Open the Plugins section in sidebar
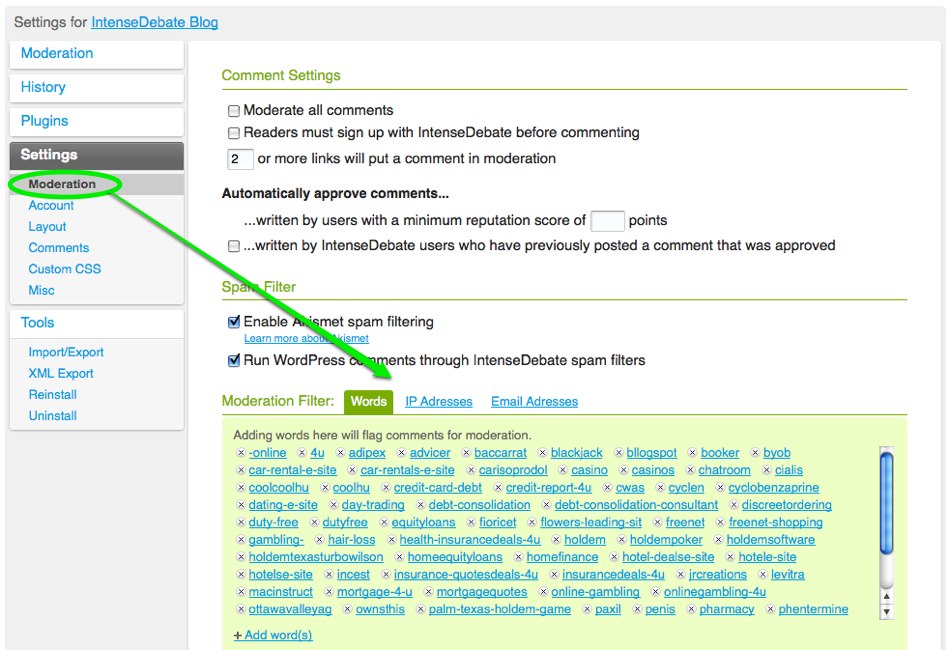 96,121
